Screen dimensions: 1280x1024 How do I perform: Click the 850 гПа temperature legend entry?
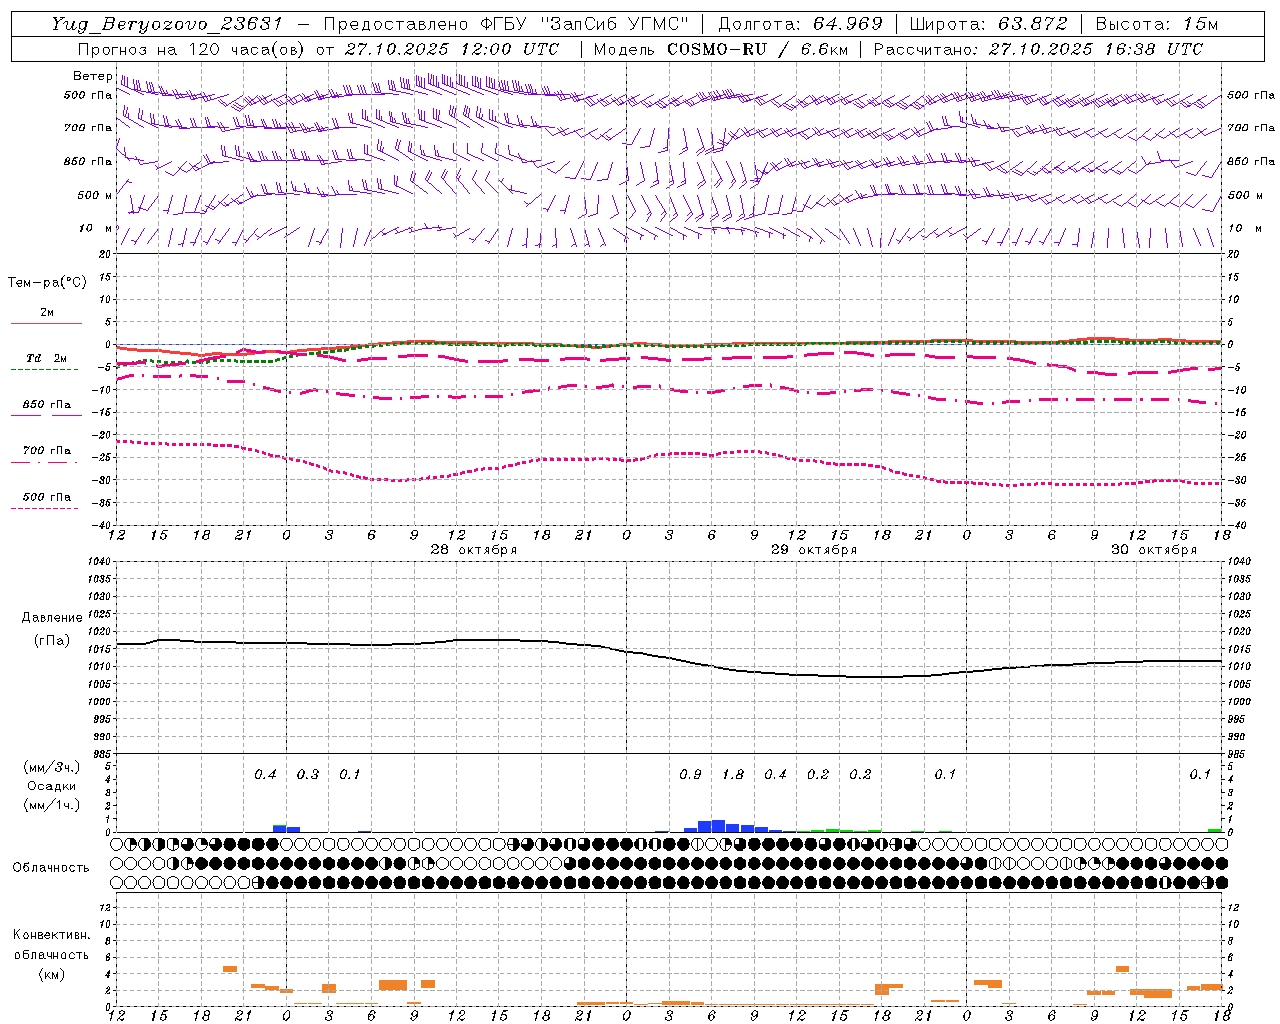pos(46,405)
